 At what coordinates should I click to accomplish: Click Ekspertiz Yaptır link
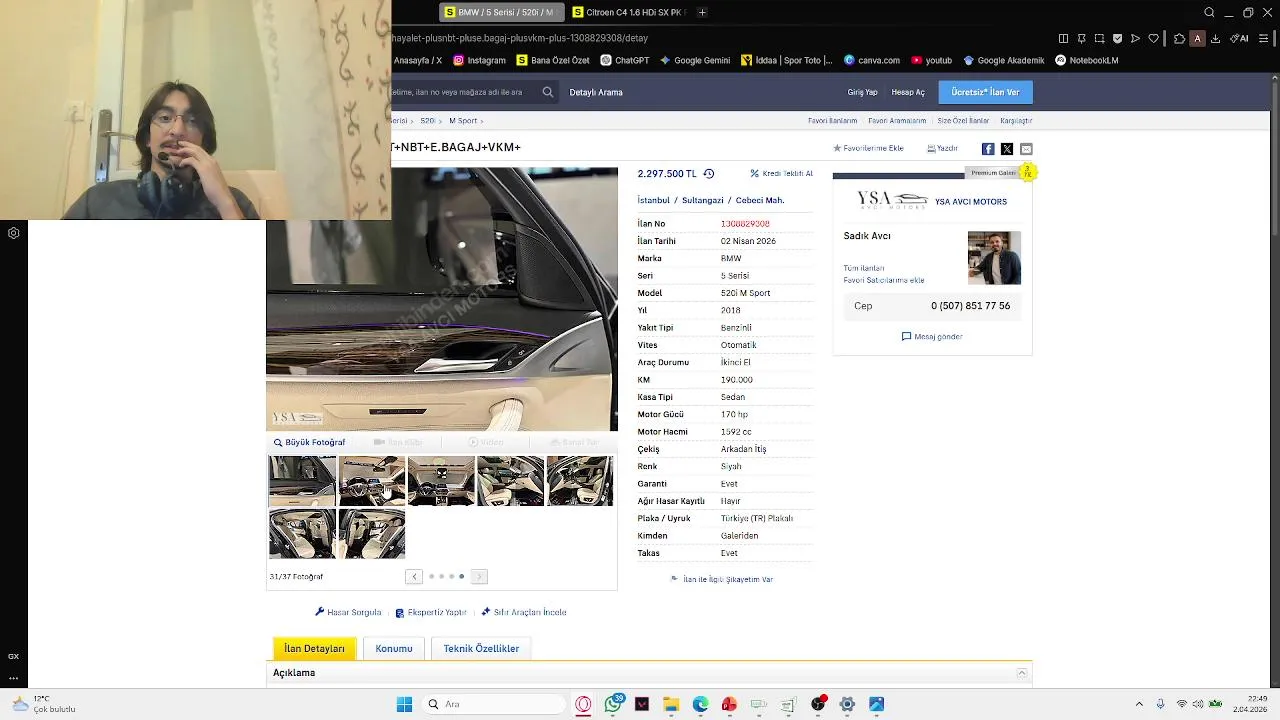(431, 612)
